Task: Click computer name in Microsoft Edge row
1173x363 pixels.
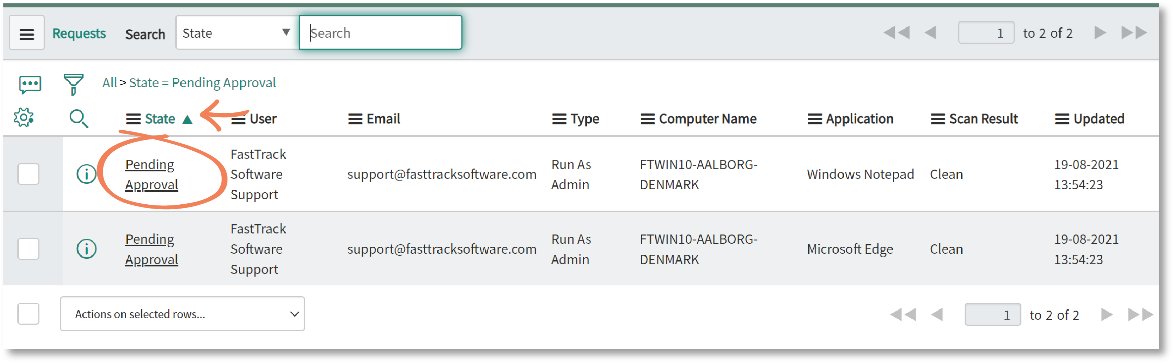Action: [699, 249]
